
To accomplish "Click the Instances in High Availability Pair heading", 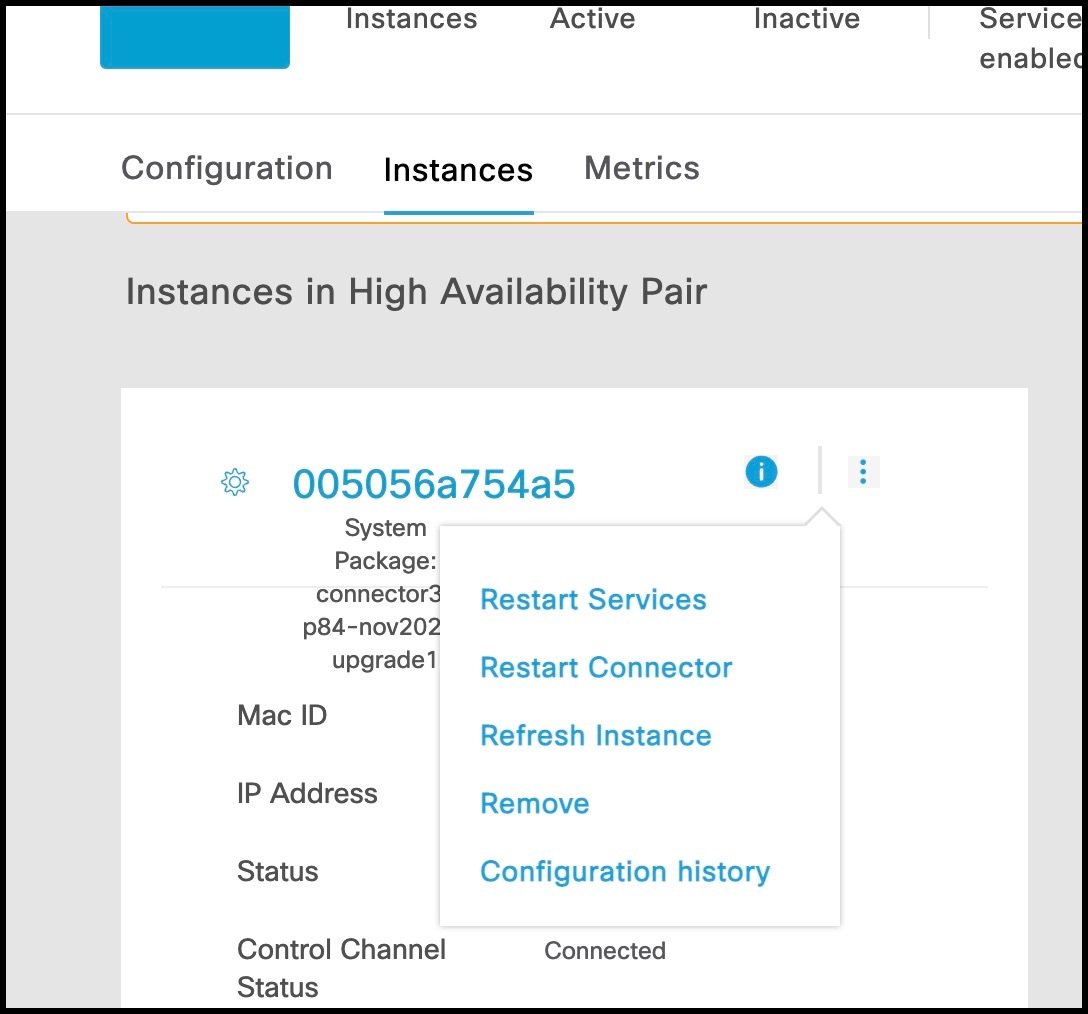I will click(x=417, y=292).
